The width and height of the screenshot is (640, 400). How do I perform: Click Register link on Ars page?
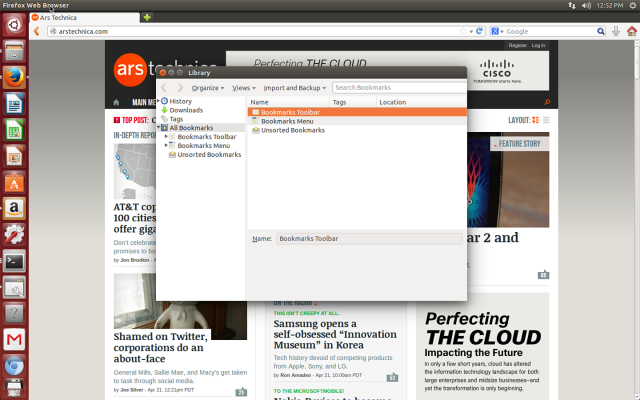518,45
